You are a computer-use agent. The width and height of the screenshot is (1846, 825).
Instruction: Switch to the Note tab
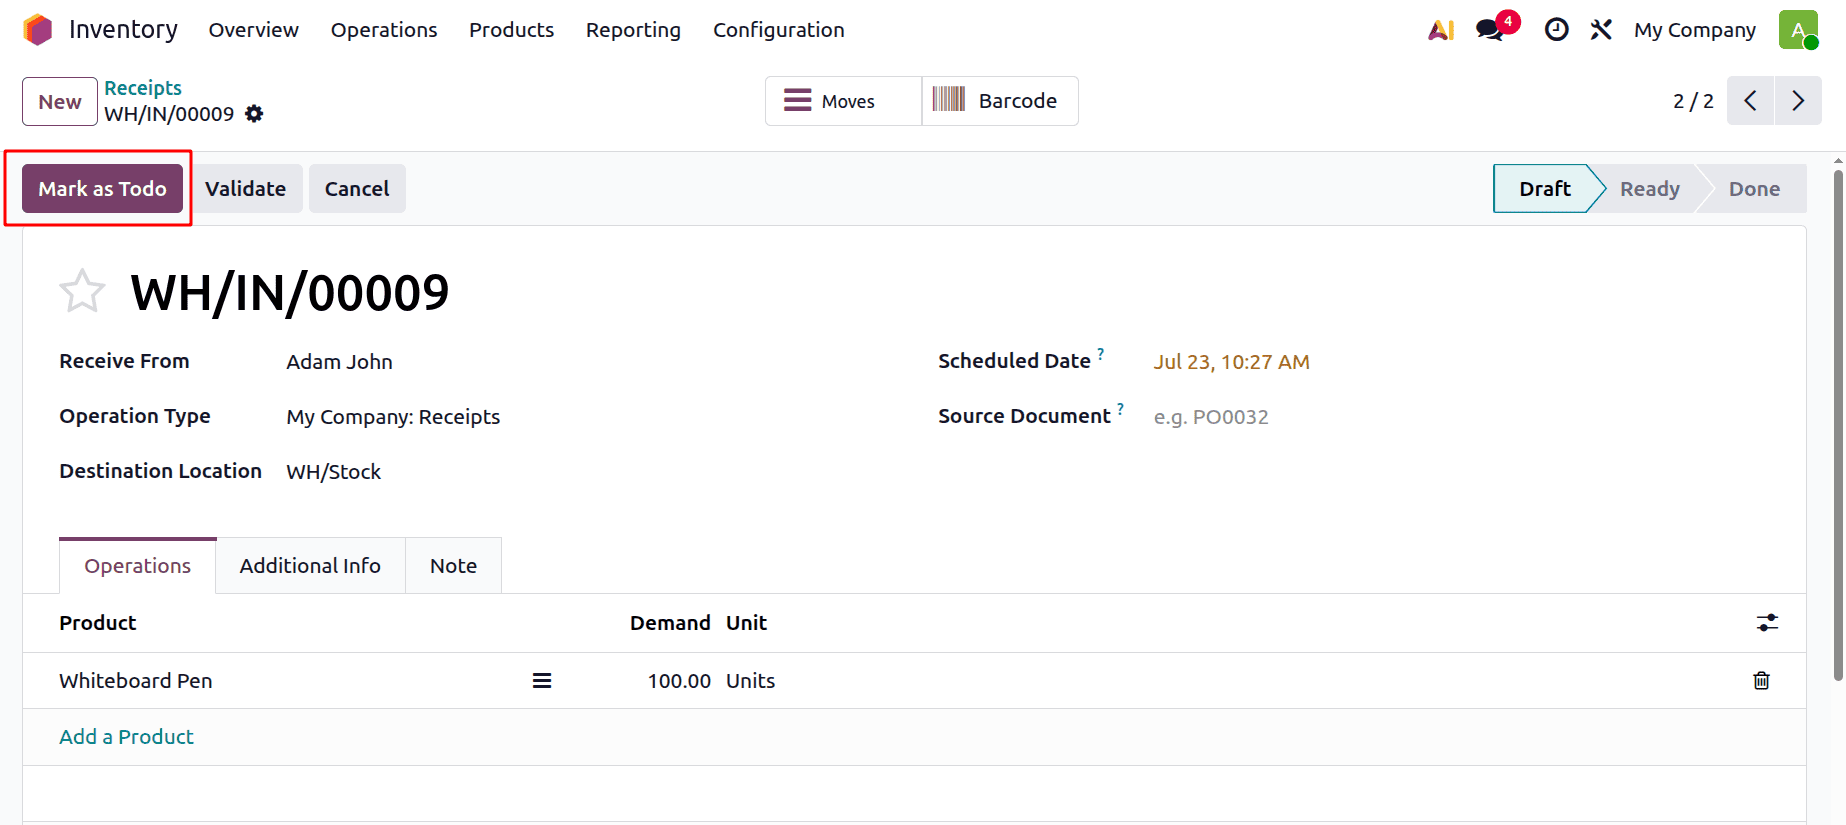pyautogui.click(x=453, y=566)
